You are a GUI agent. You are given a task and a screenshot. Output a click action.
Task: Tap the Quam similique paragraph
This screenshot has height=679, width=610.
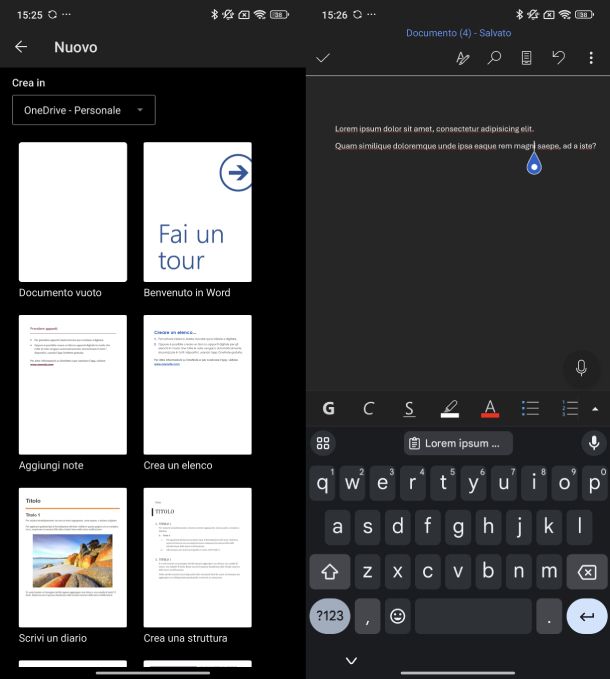(x=465, y=146)
